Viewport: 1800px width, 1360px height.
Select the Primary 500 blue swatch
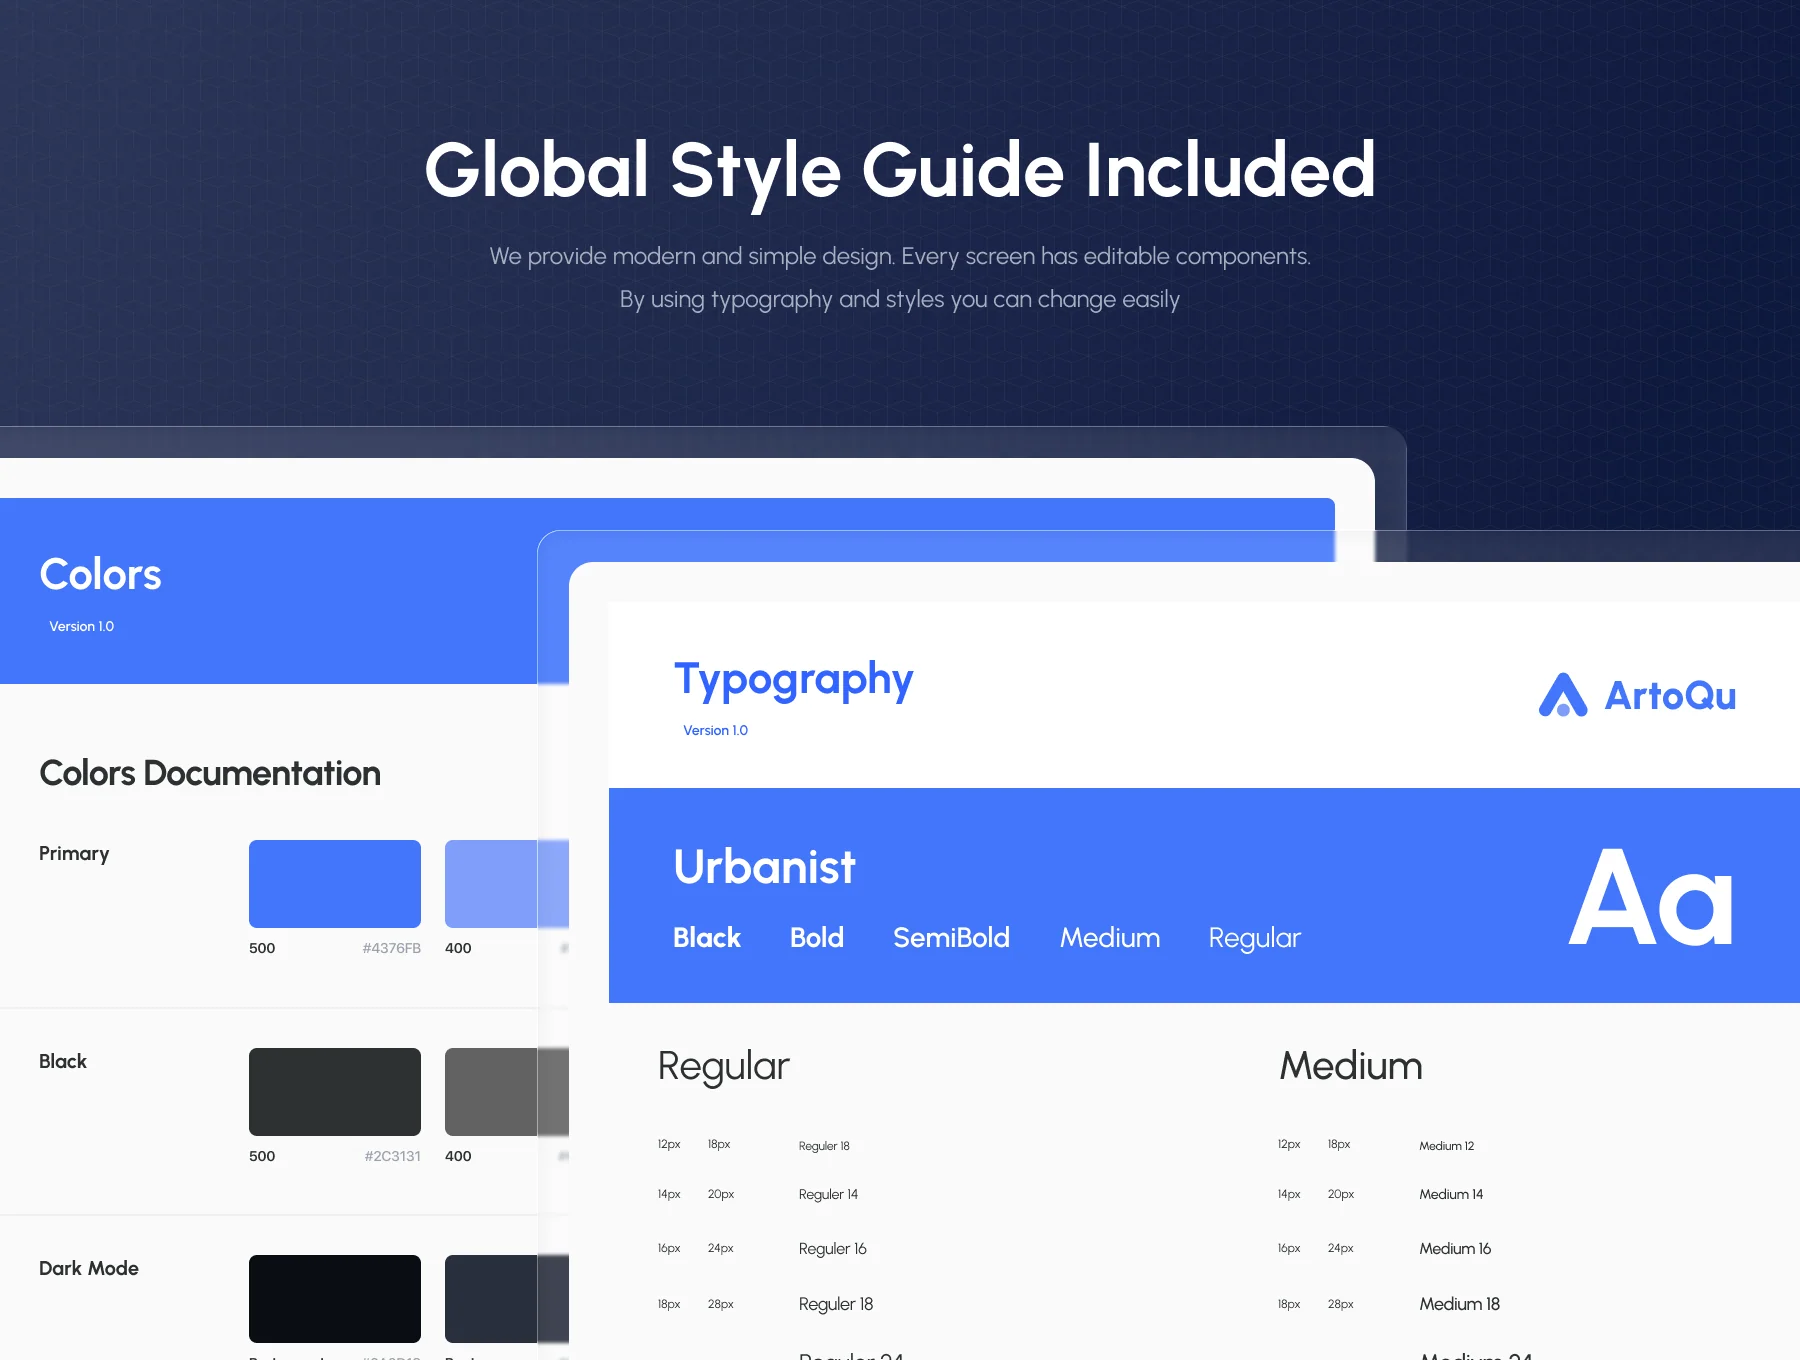(x=335, y=884)
